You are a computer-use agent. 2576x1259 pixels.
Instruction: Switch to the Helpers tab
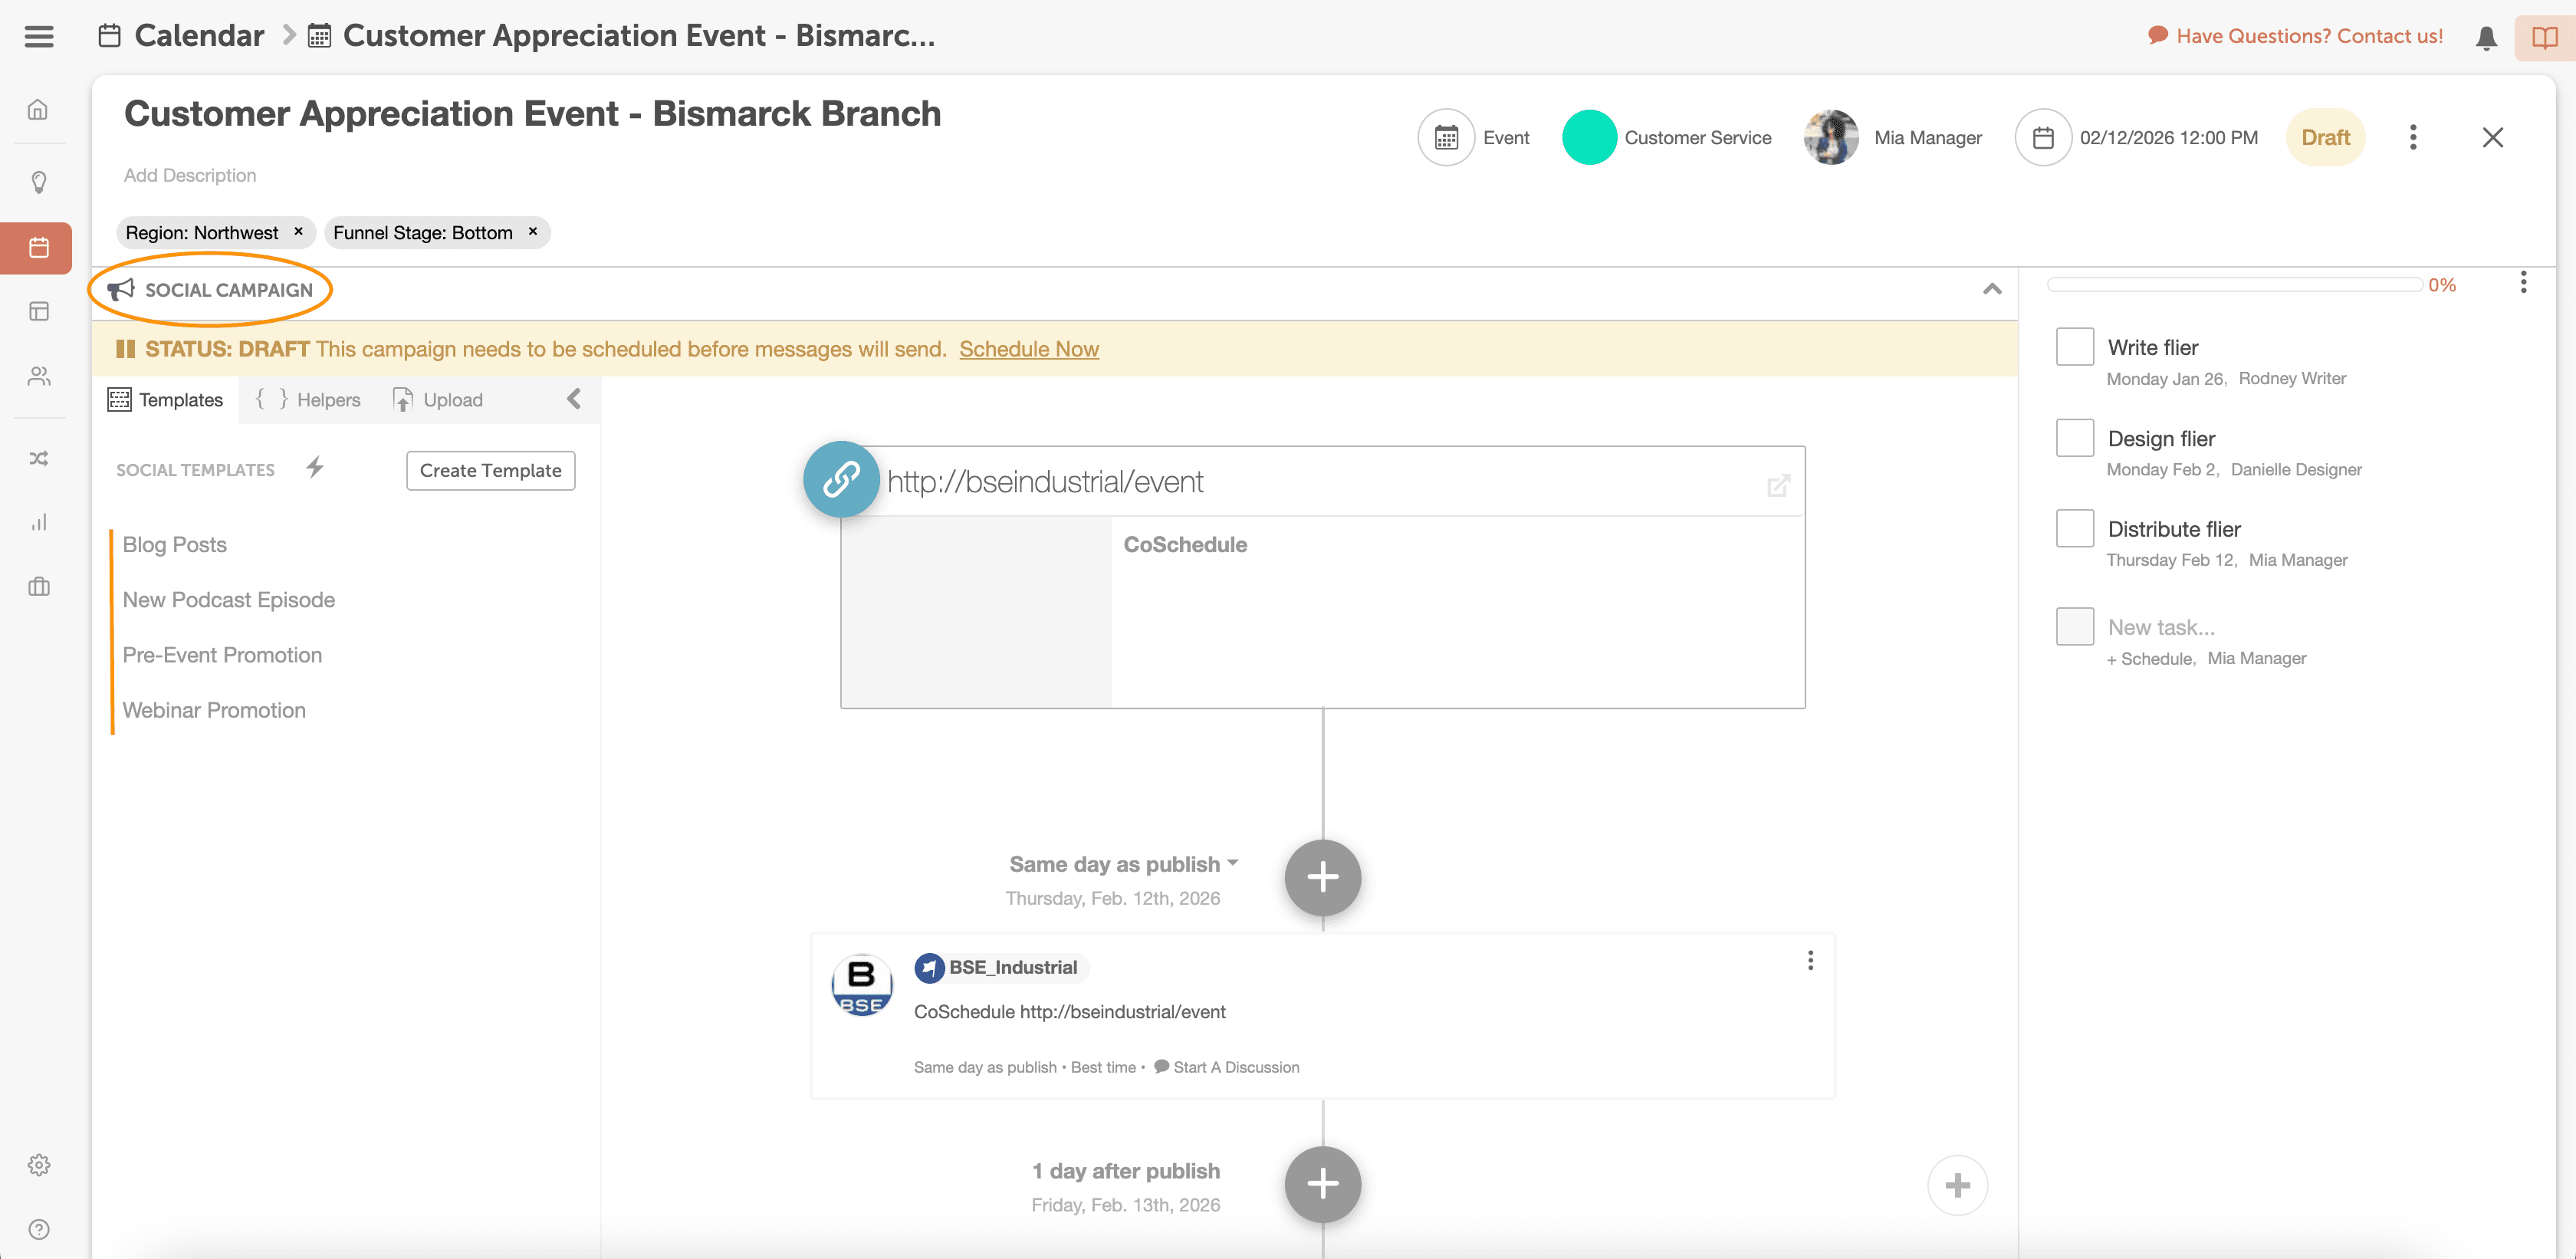pos(308,399)
